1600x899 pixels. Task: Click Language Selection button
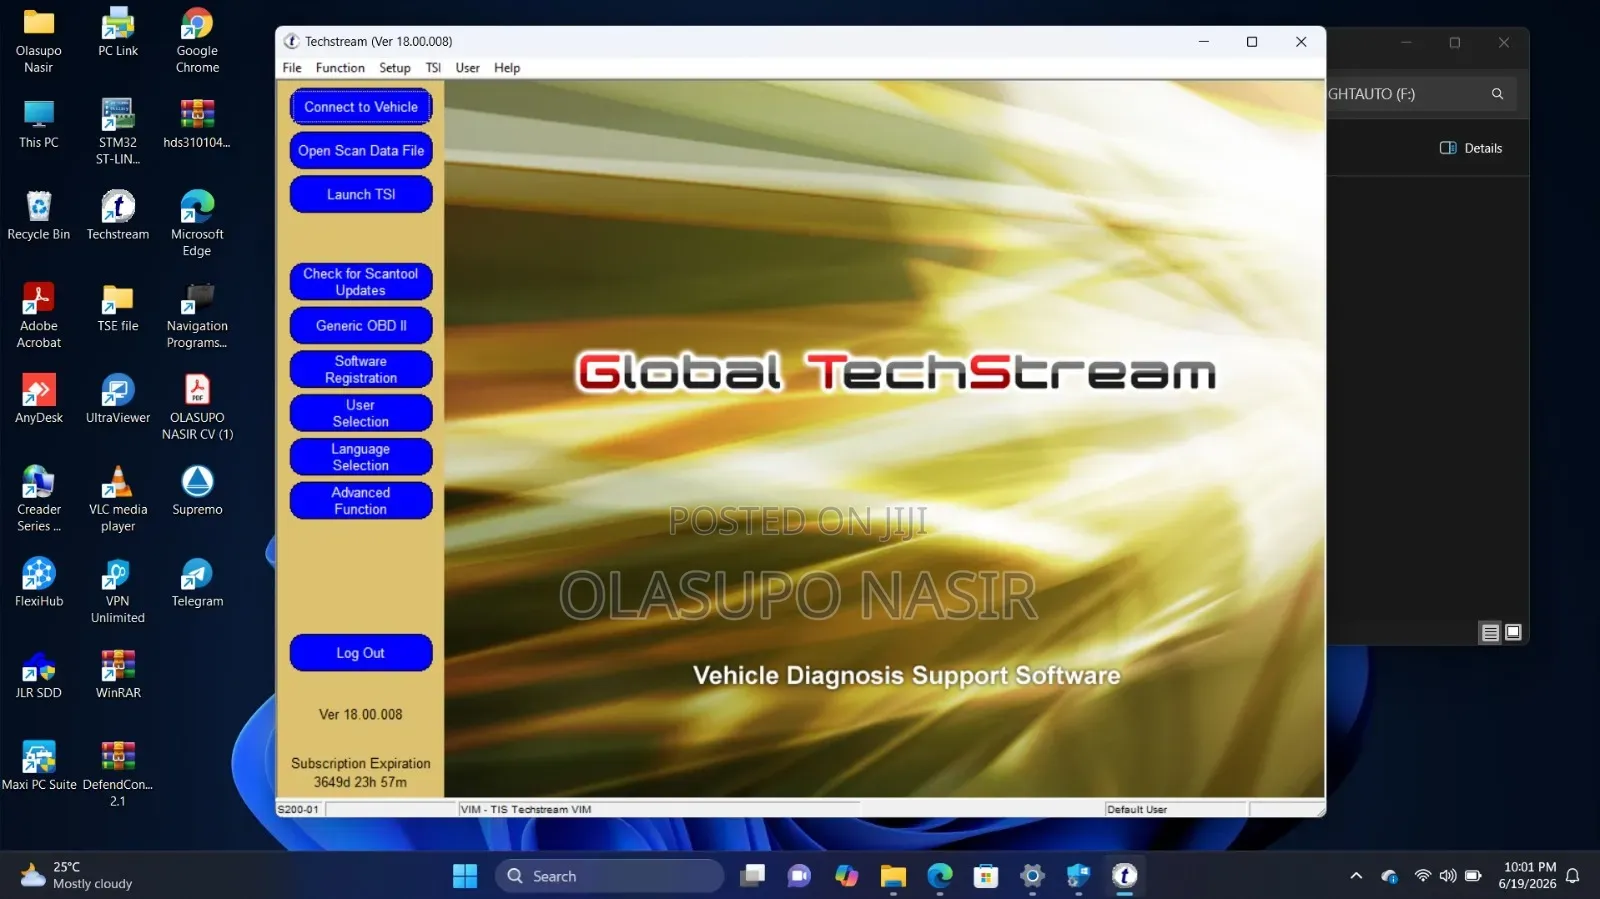pyautogui.click(x=361, y=457)
